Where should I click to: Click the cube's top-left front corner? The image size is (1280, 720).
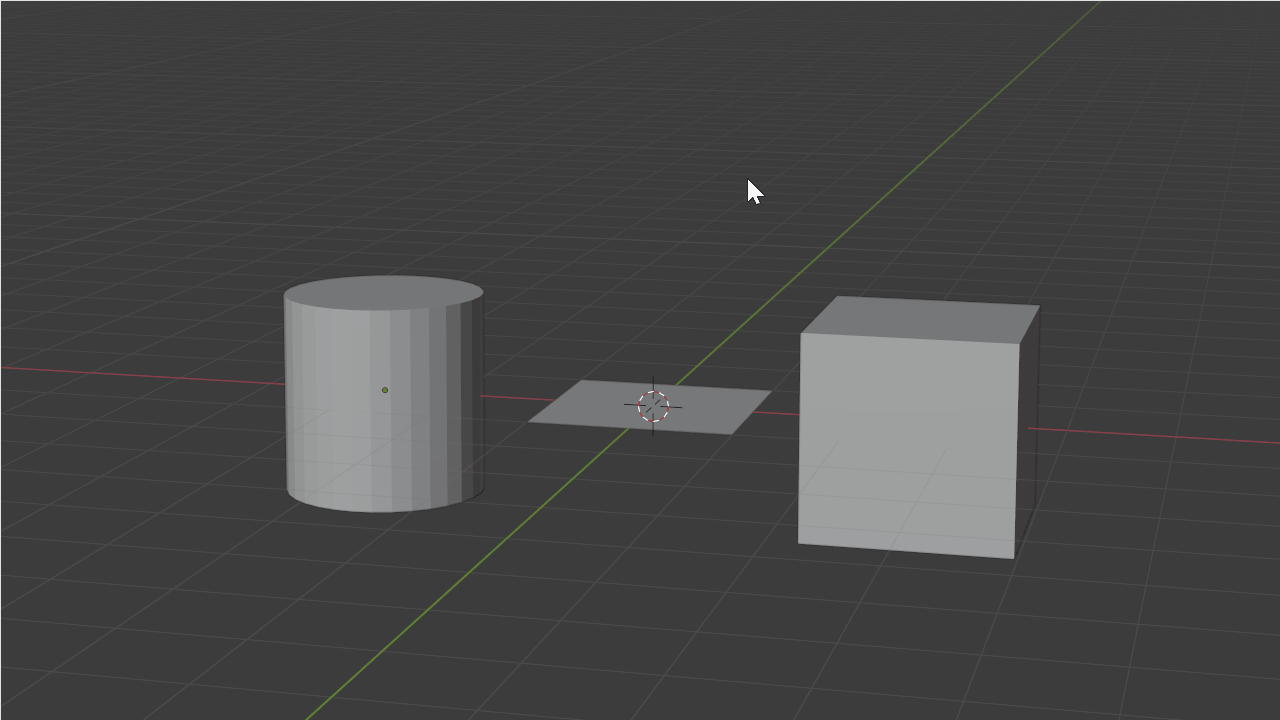[801, 334]
